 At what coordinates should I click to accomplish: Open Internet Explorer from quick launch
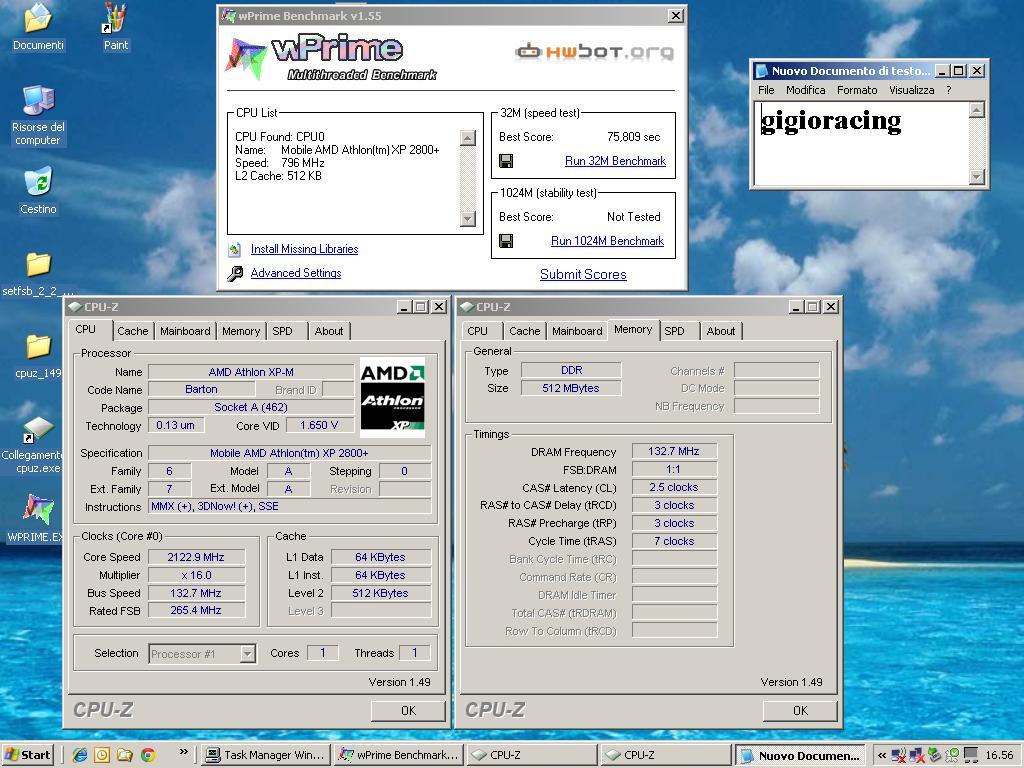click(80, 755)
